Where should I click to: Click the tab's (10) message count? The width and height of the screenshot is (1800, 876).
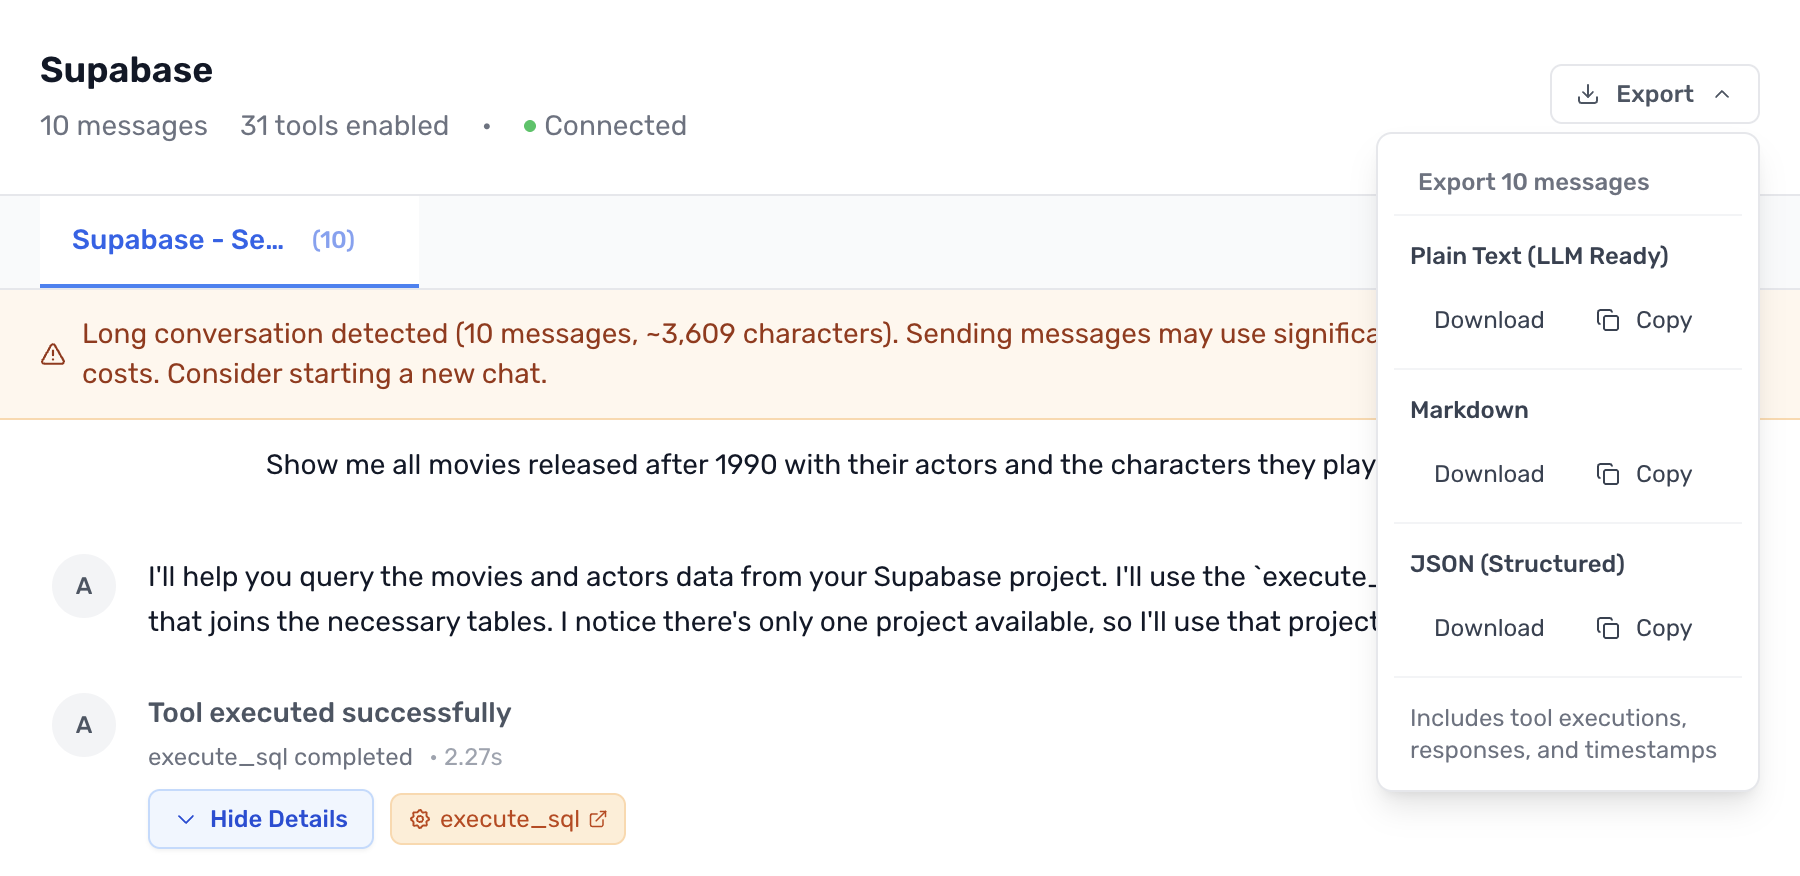point(333,240)
